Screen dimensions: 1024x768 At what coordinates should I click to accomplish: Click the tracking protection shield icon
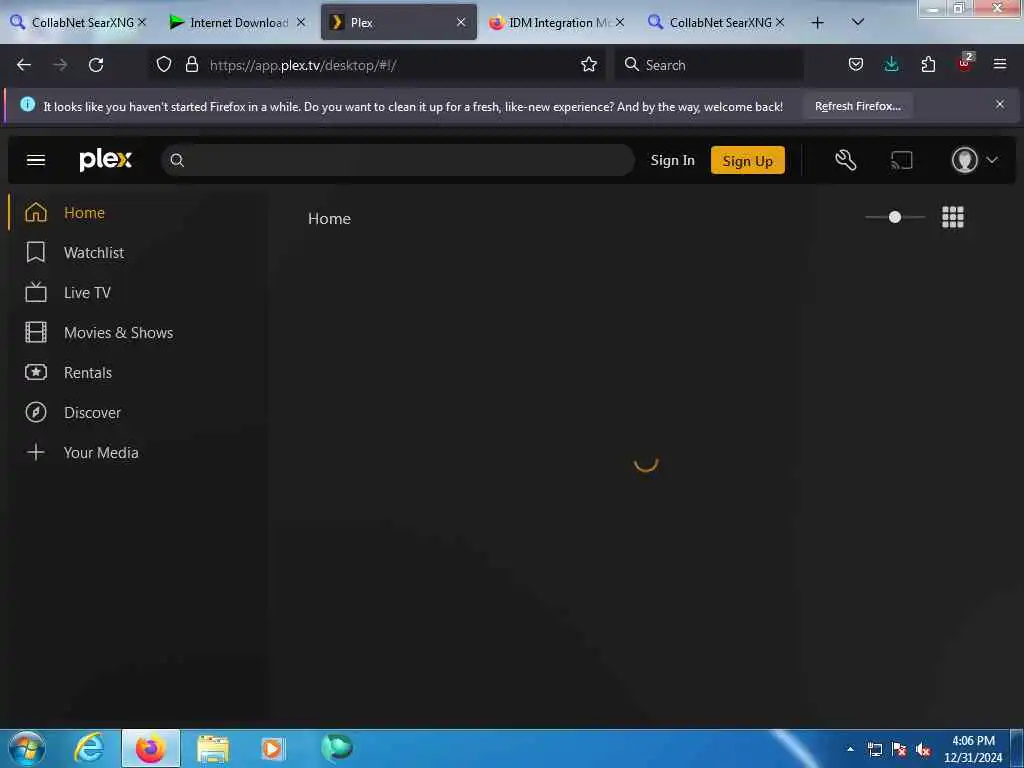point(164,64)
